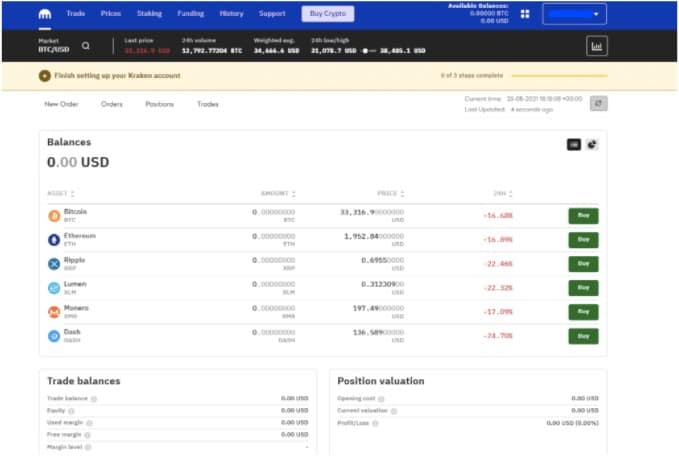
Task: Open the History menu
Action: tap(231, 13)
